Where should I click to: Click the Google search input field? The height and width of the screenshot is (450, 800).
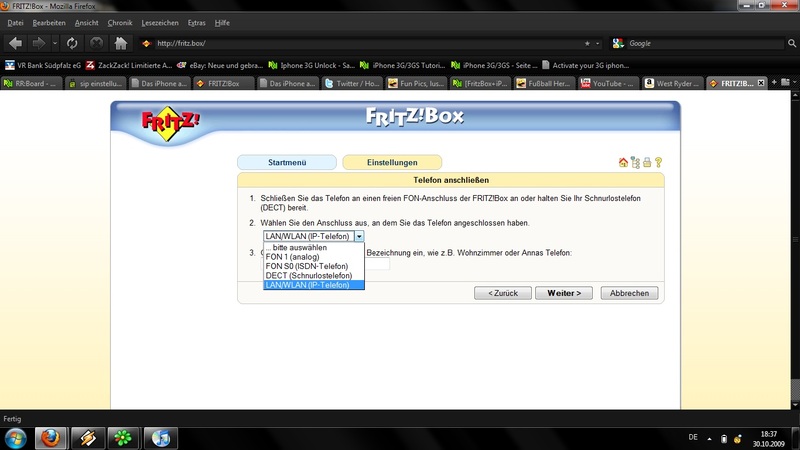[704, 43]
